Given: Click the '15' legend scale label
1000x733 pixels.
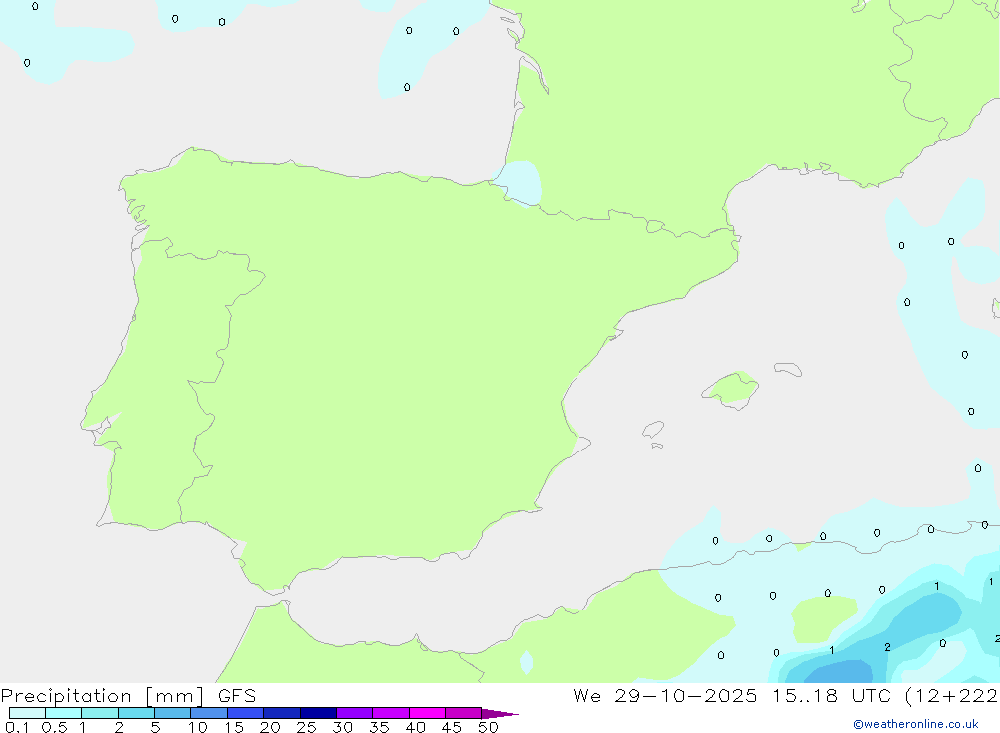Looking at the screenshot, I should tap(234, 727).
